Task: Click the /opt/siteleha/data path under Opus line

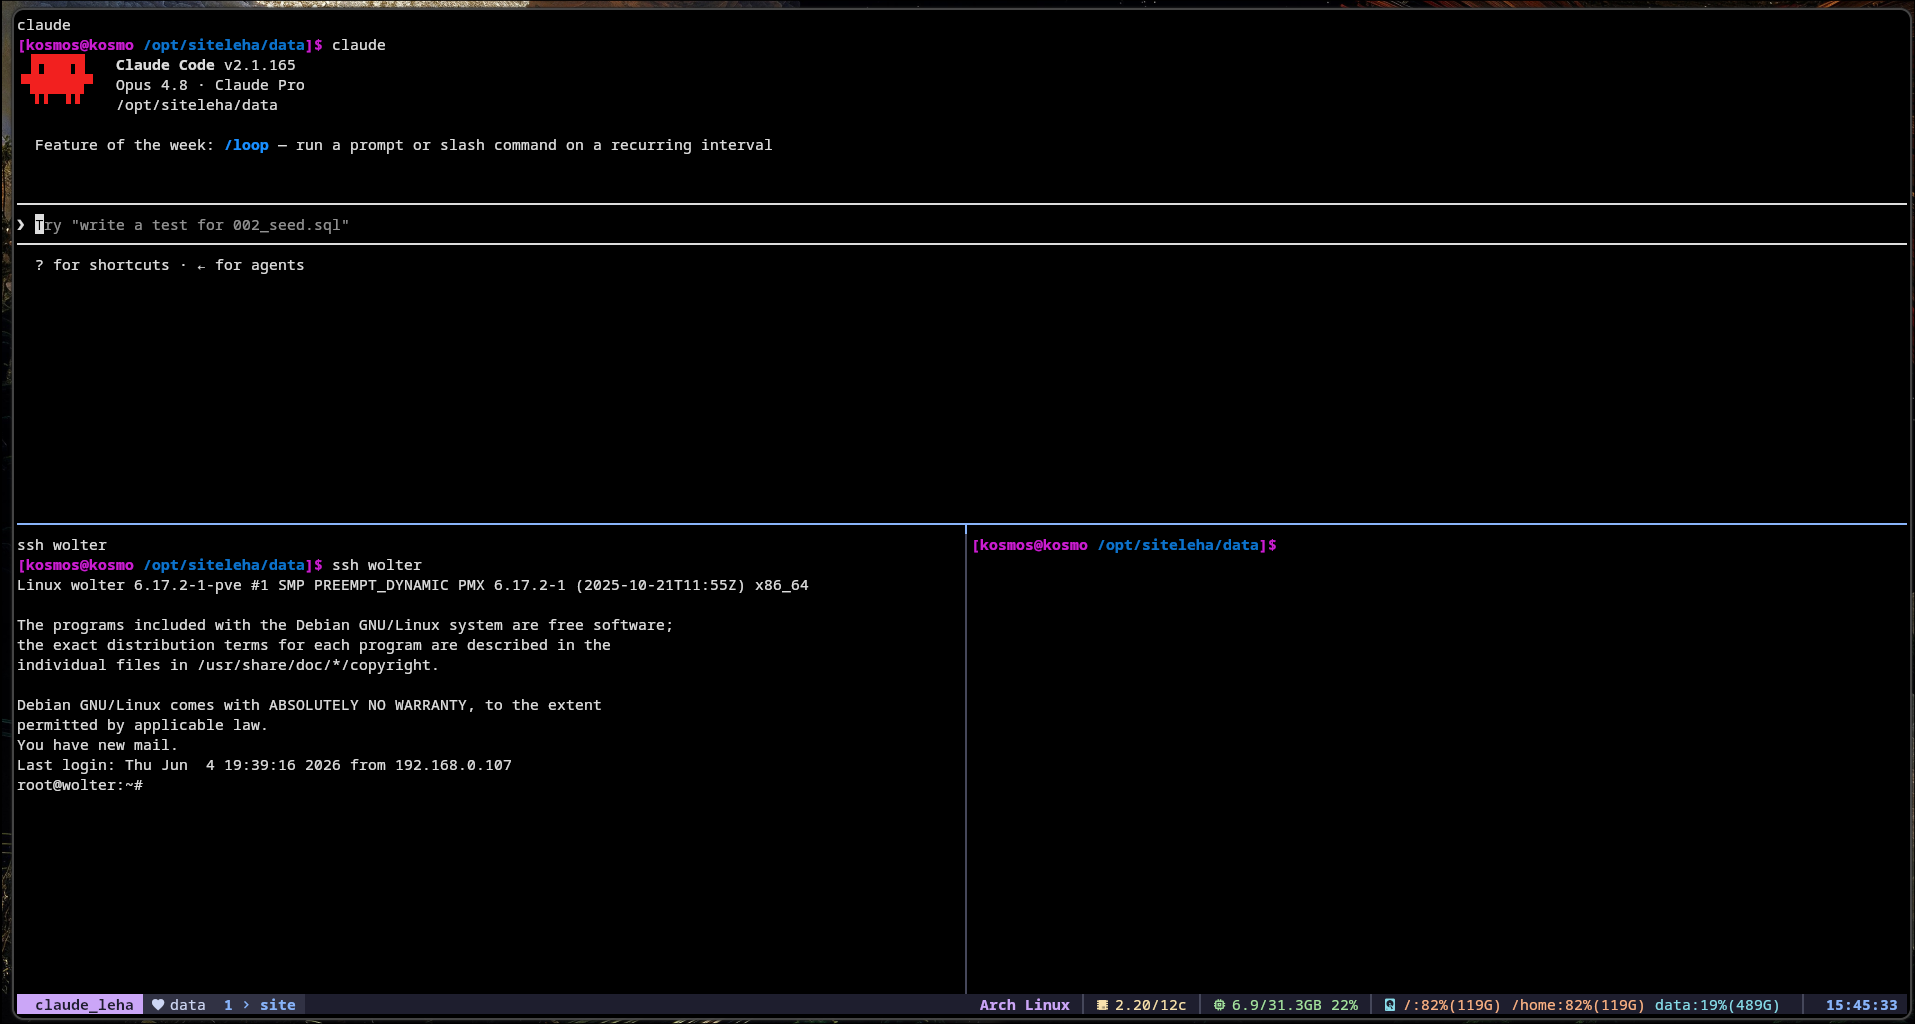Action: tap(197, 105)
